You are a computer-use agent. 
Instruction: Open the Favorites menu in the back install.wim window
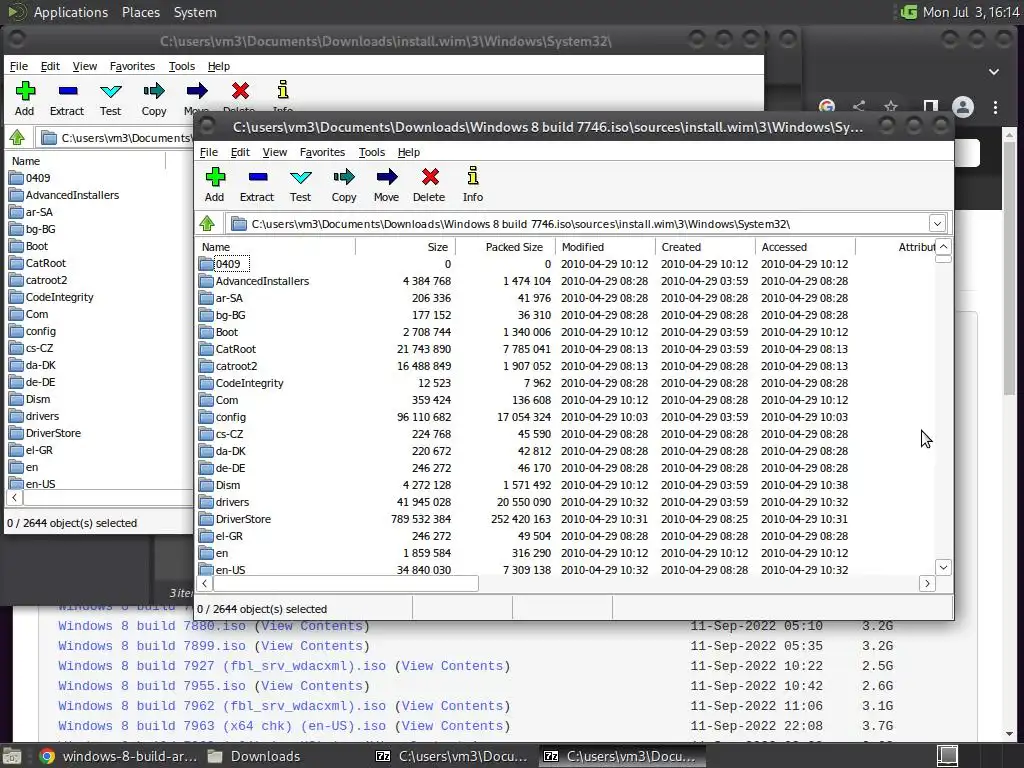click(x=133, y=66)
